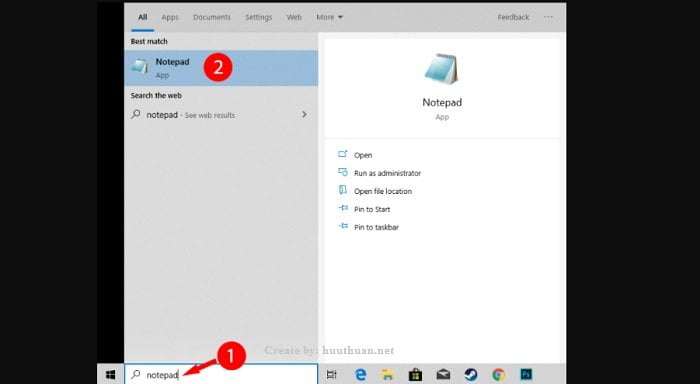
Task: Open the Feedback link
Action: 513,17
